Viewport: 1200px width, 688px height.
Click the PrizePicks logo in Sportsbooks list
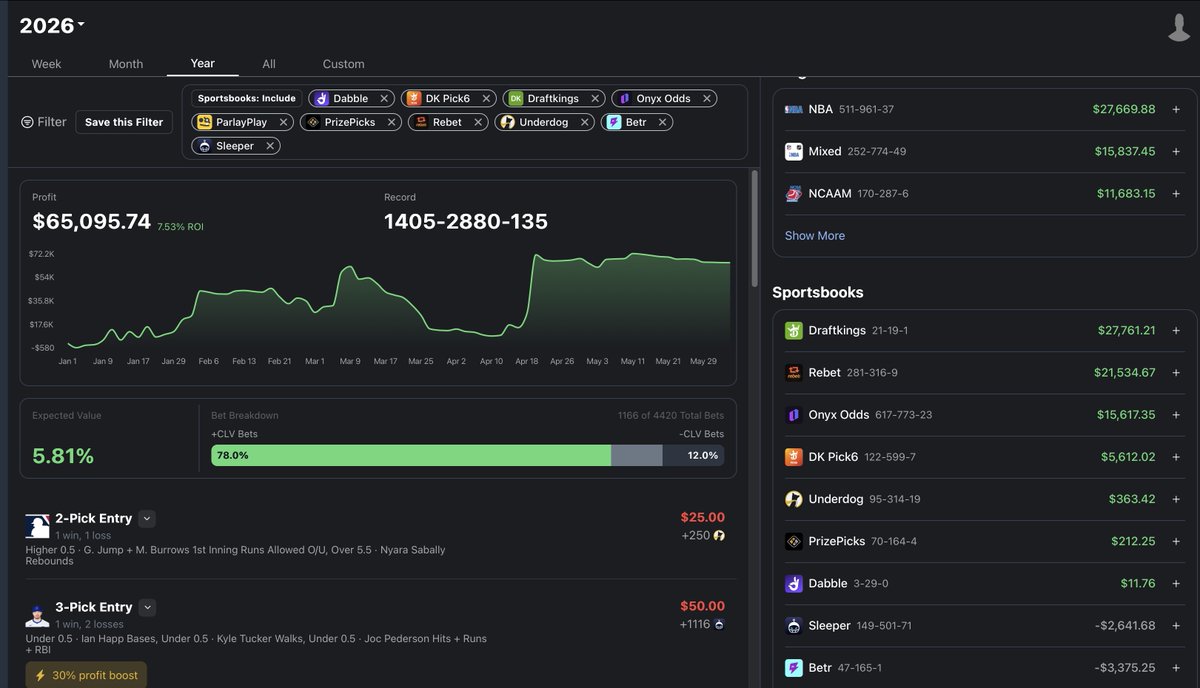coord(794,541)
